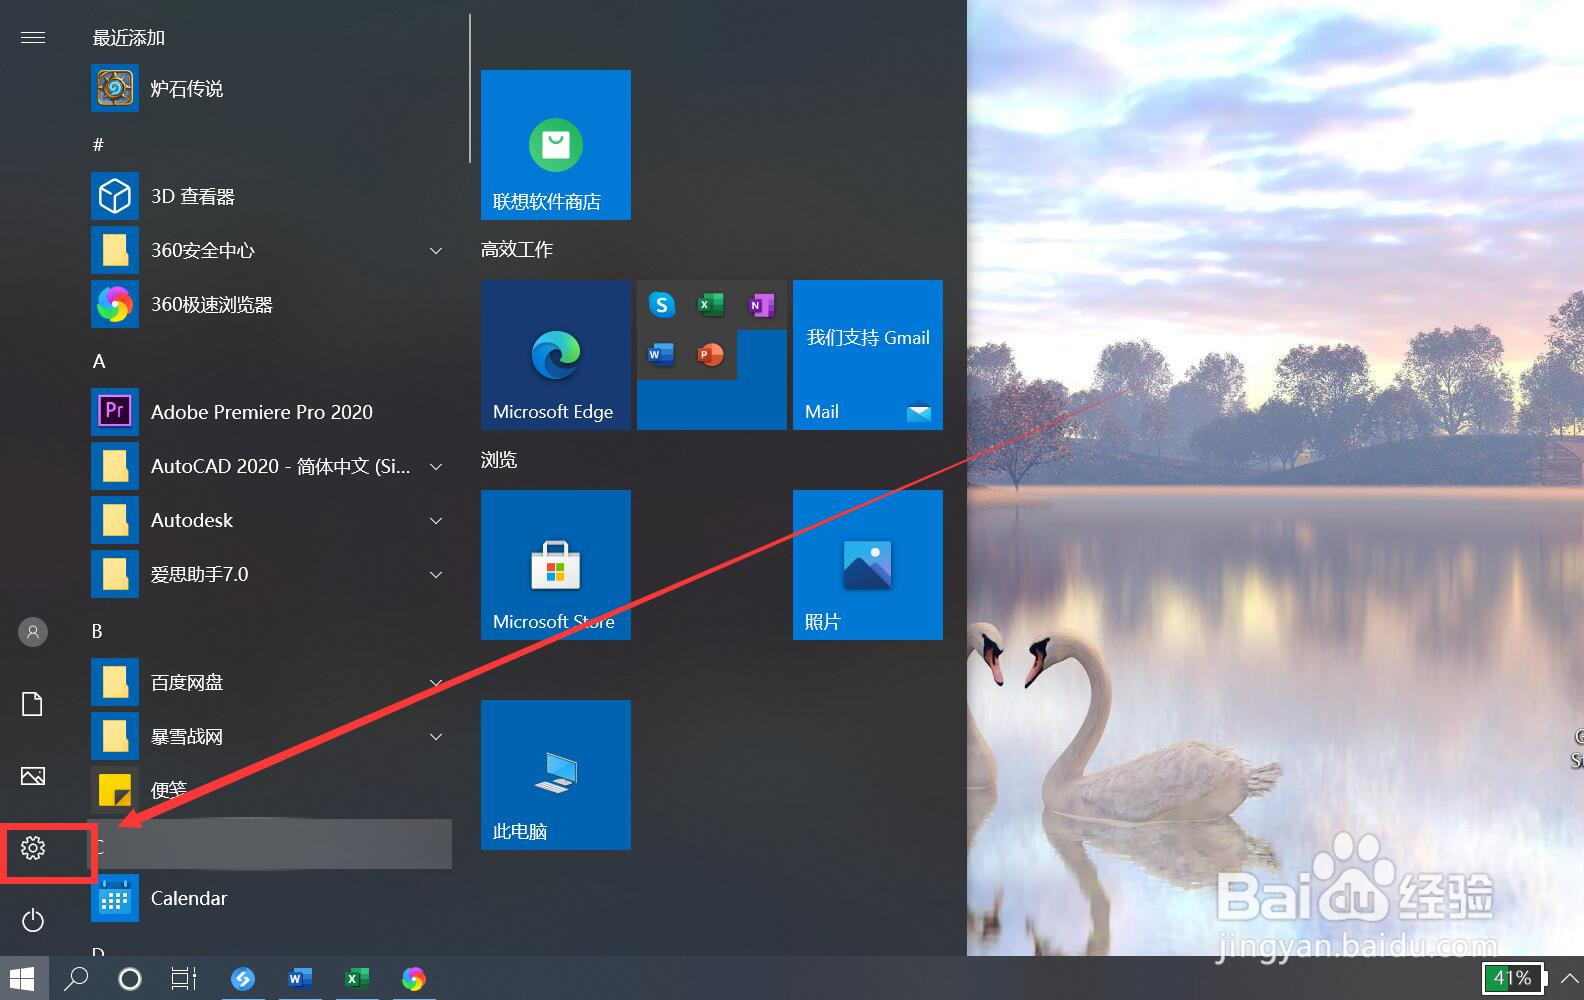Open the 此电脑 tile
Screen dimensions: 1584x1000
[556, 775]
